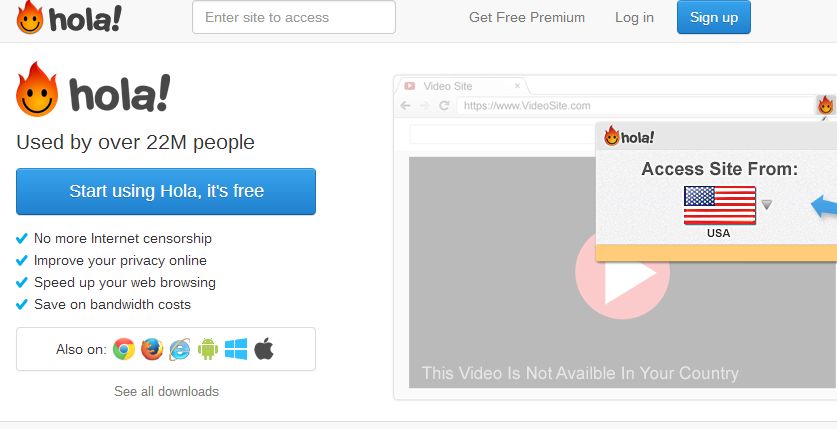Click Start using Hola, it's free
The image size is (837, 429).
point(166,191)
